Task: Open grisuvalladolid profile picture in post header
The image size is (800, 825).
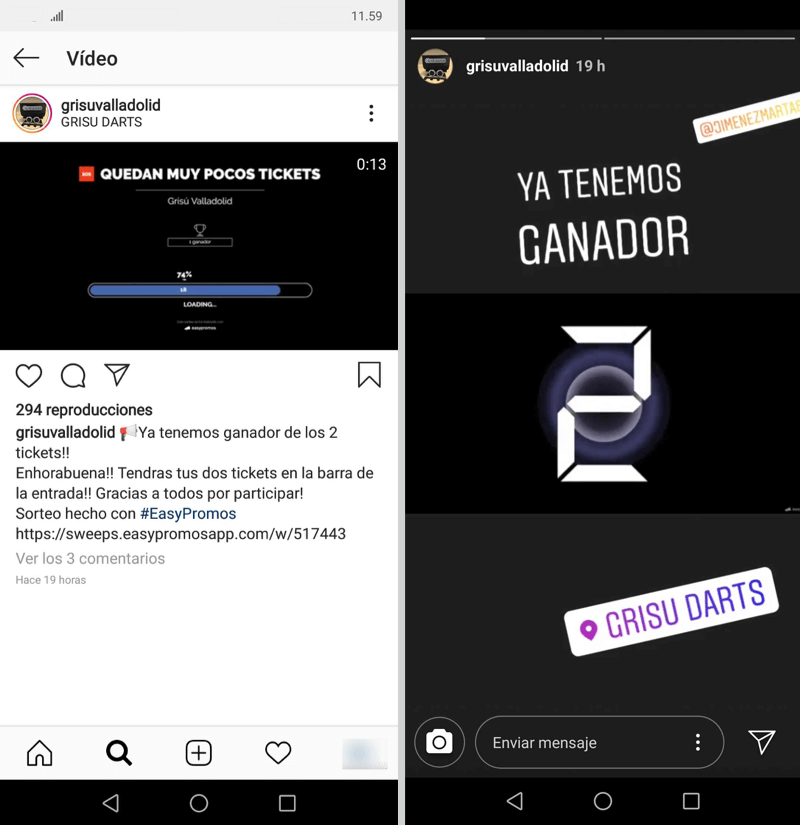Action: point(32,113)
